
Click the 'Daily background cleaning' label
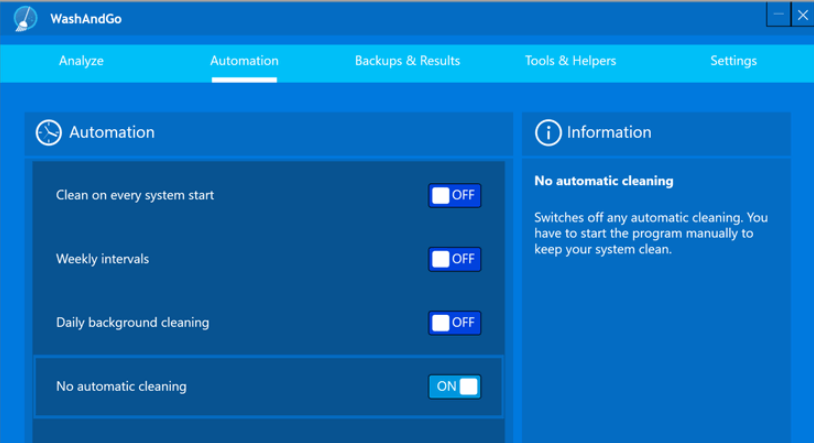coord(132,323)
